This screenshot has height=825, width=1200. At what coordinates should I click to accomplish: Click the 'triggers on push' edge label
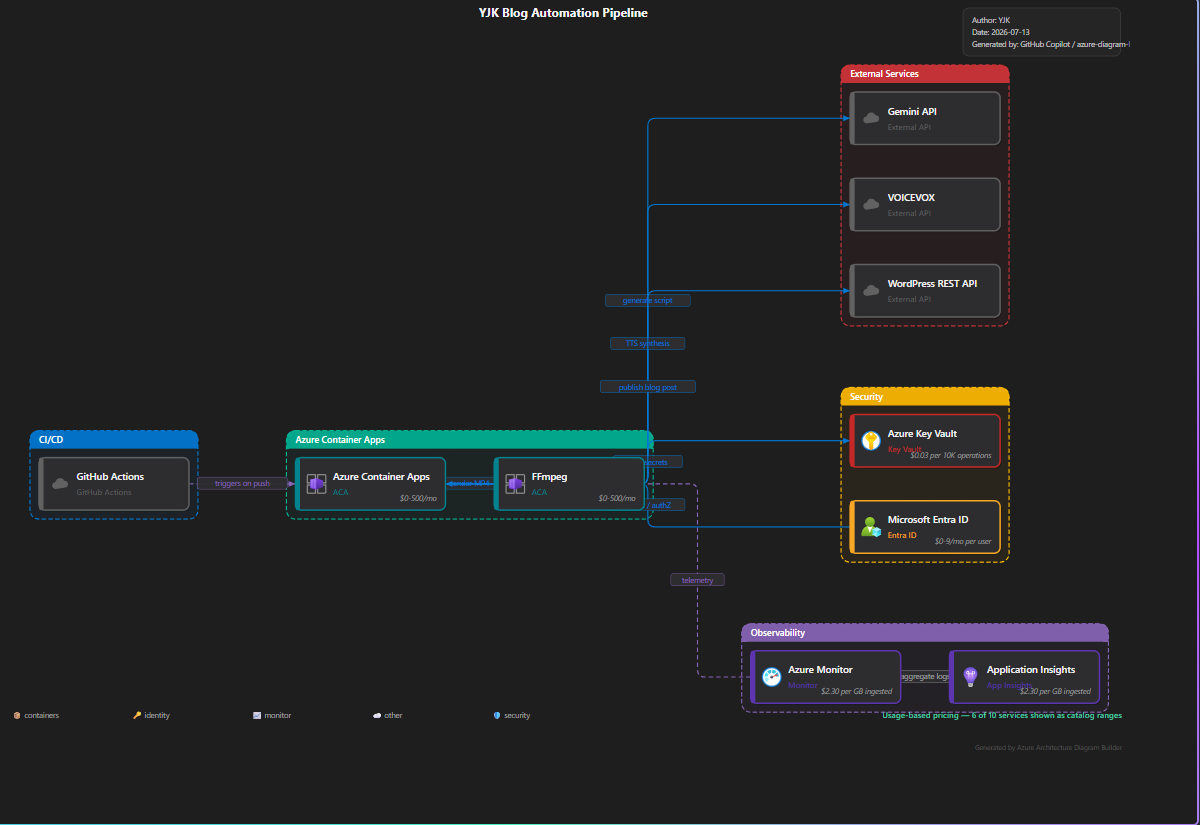click(x=243, y=483)
